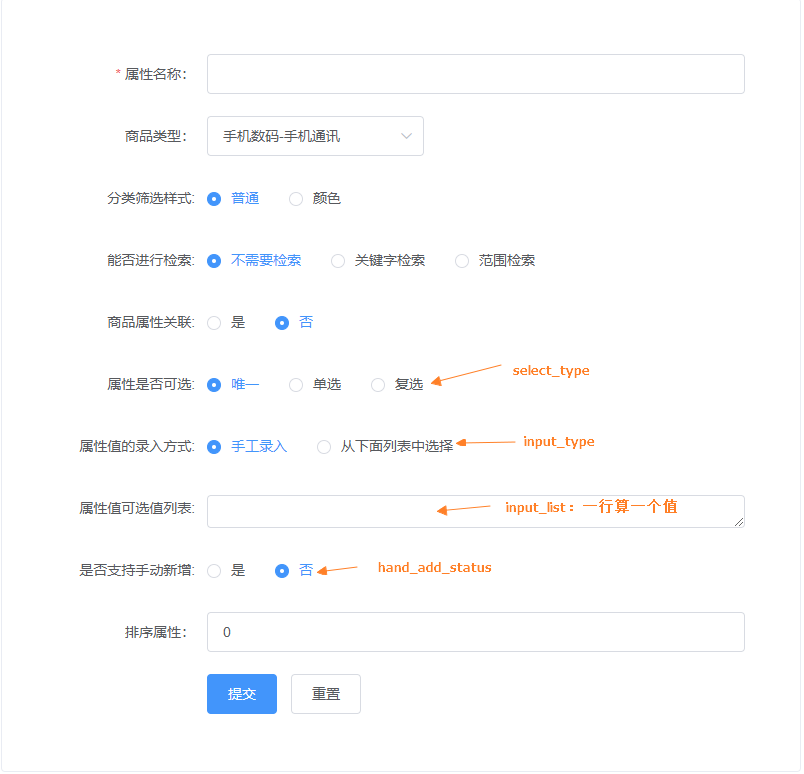Enable 是 for 商品属性关联
The height and width of the screenshot is (774, 804).
(214, 322)
